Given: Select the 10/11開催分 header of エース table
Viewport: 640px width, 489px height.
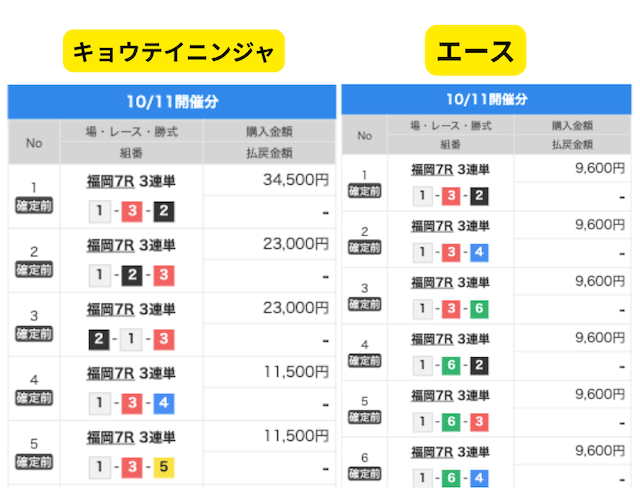Looking at the screenshot, I should pos(487,99).
